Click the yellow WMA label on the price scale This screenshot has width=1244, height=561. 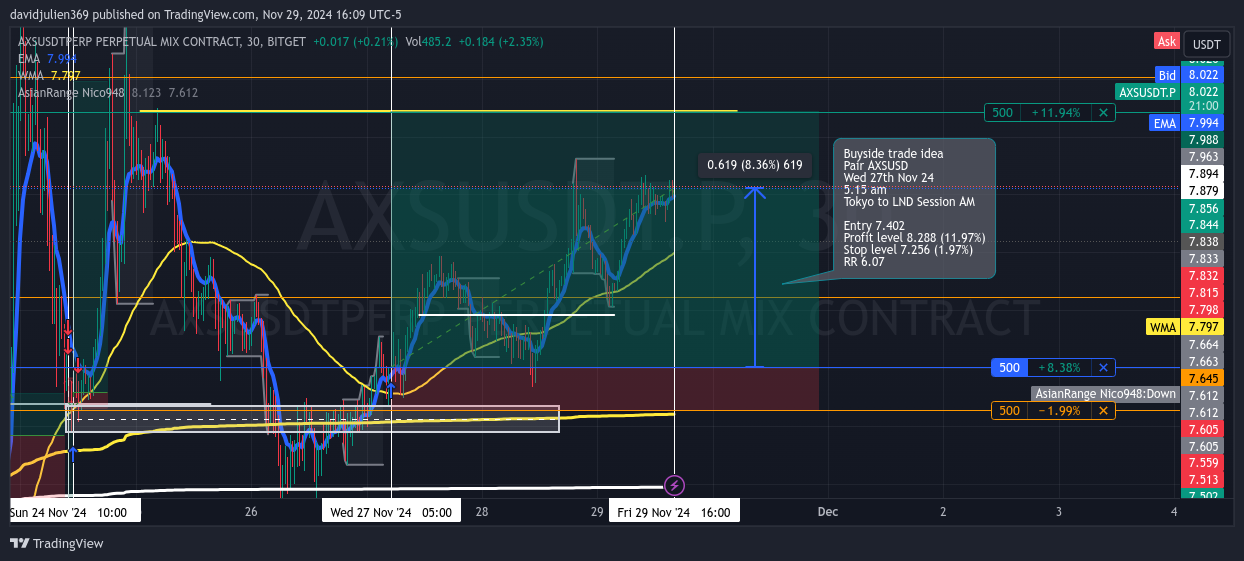[1162, 327]
